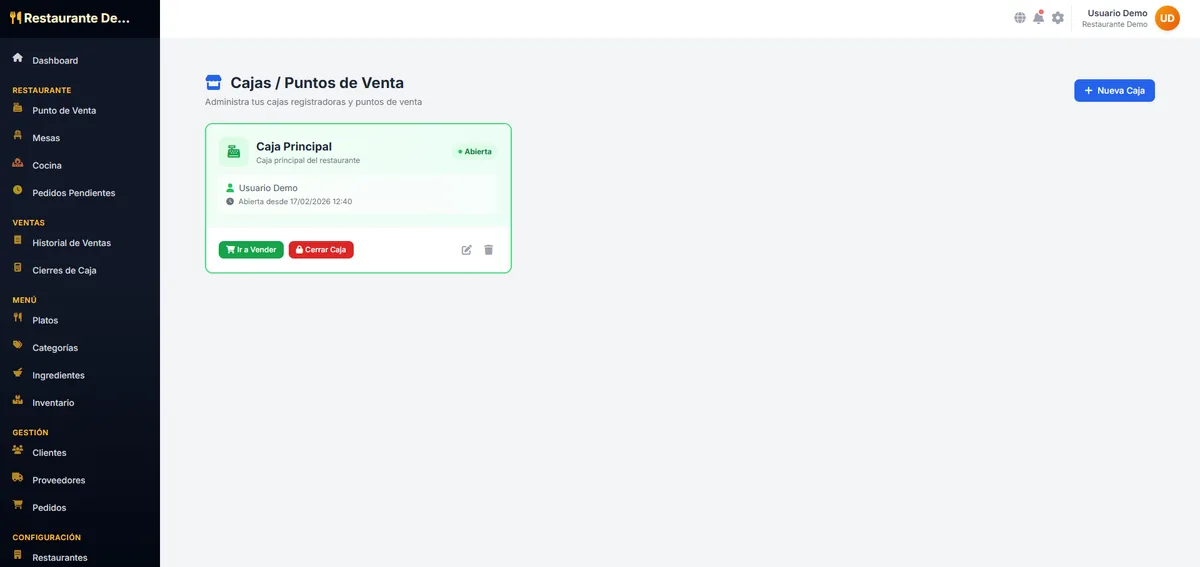Click the Ir a Vender button
The image size is (1200, 567).
pos(251,250)
